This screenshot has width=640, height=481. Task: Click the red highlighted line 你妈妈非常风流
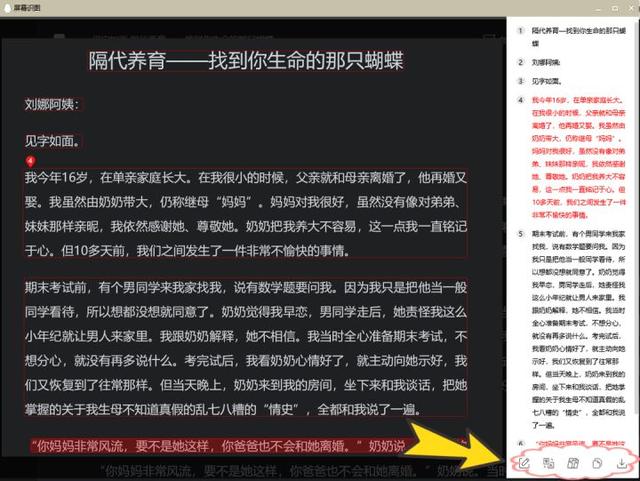point(220,445)
